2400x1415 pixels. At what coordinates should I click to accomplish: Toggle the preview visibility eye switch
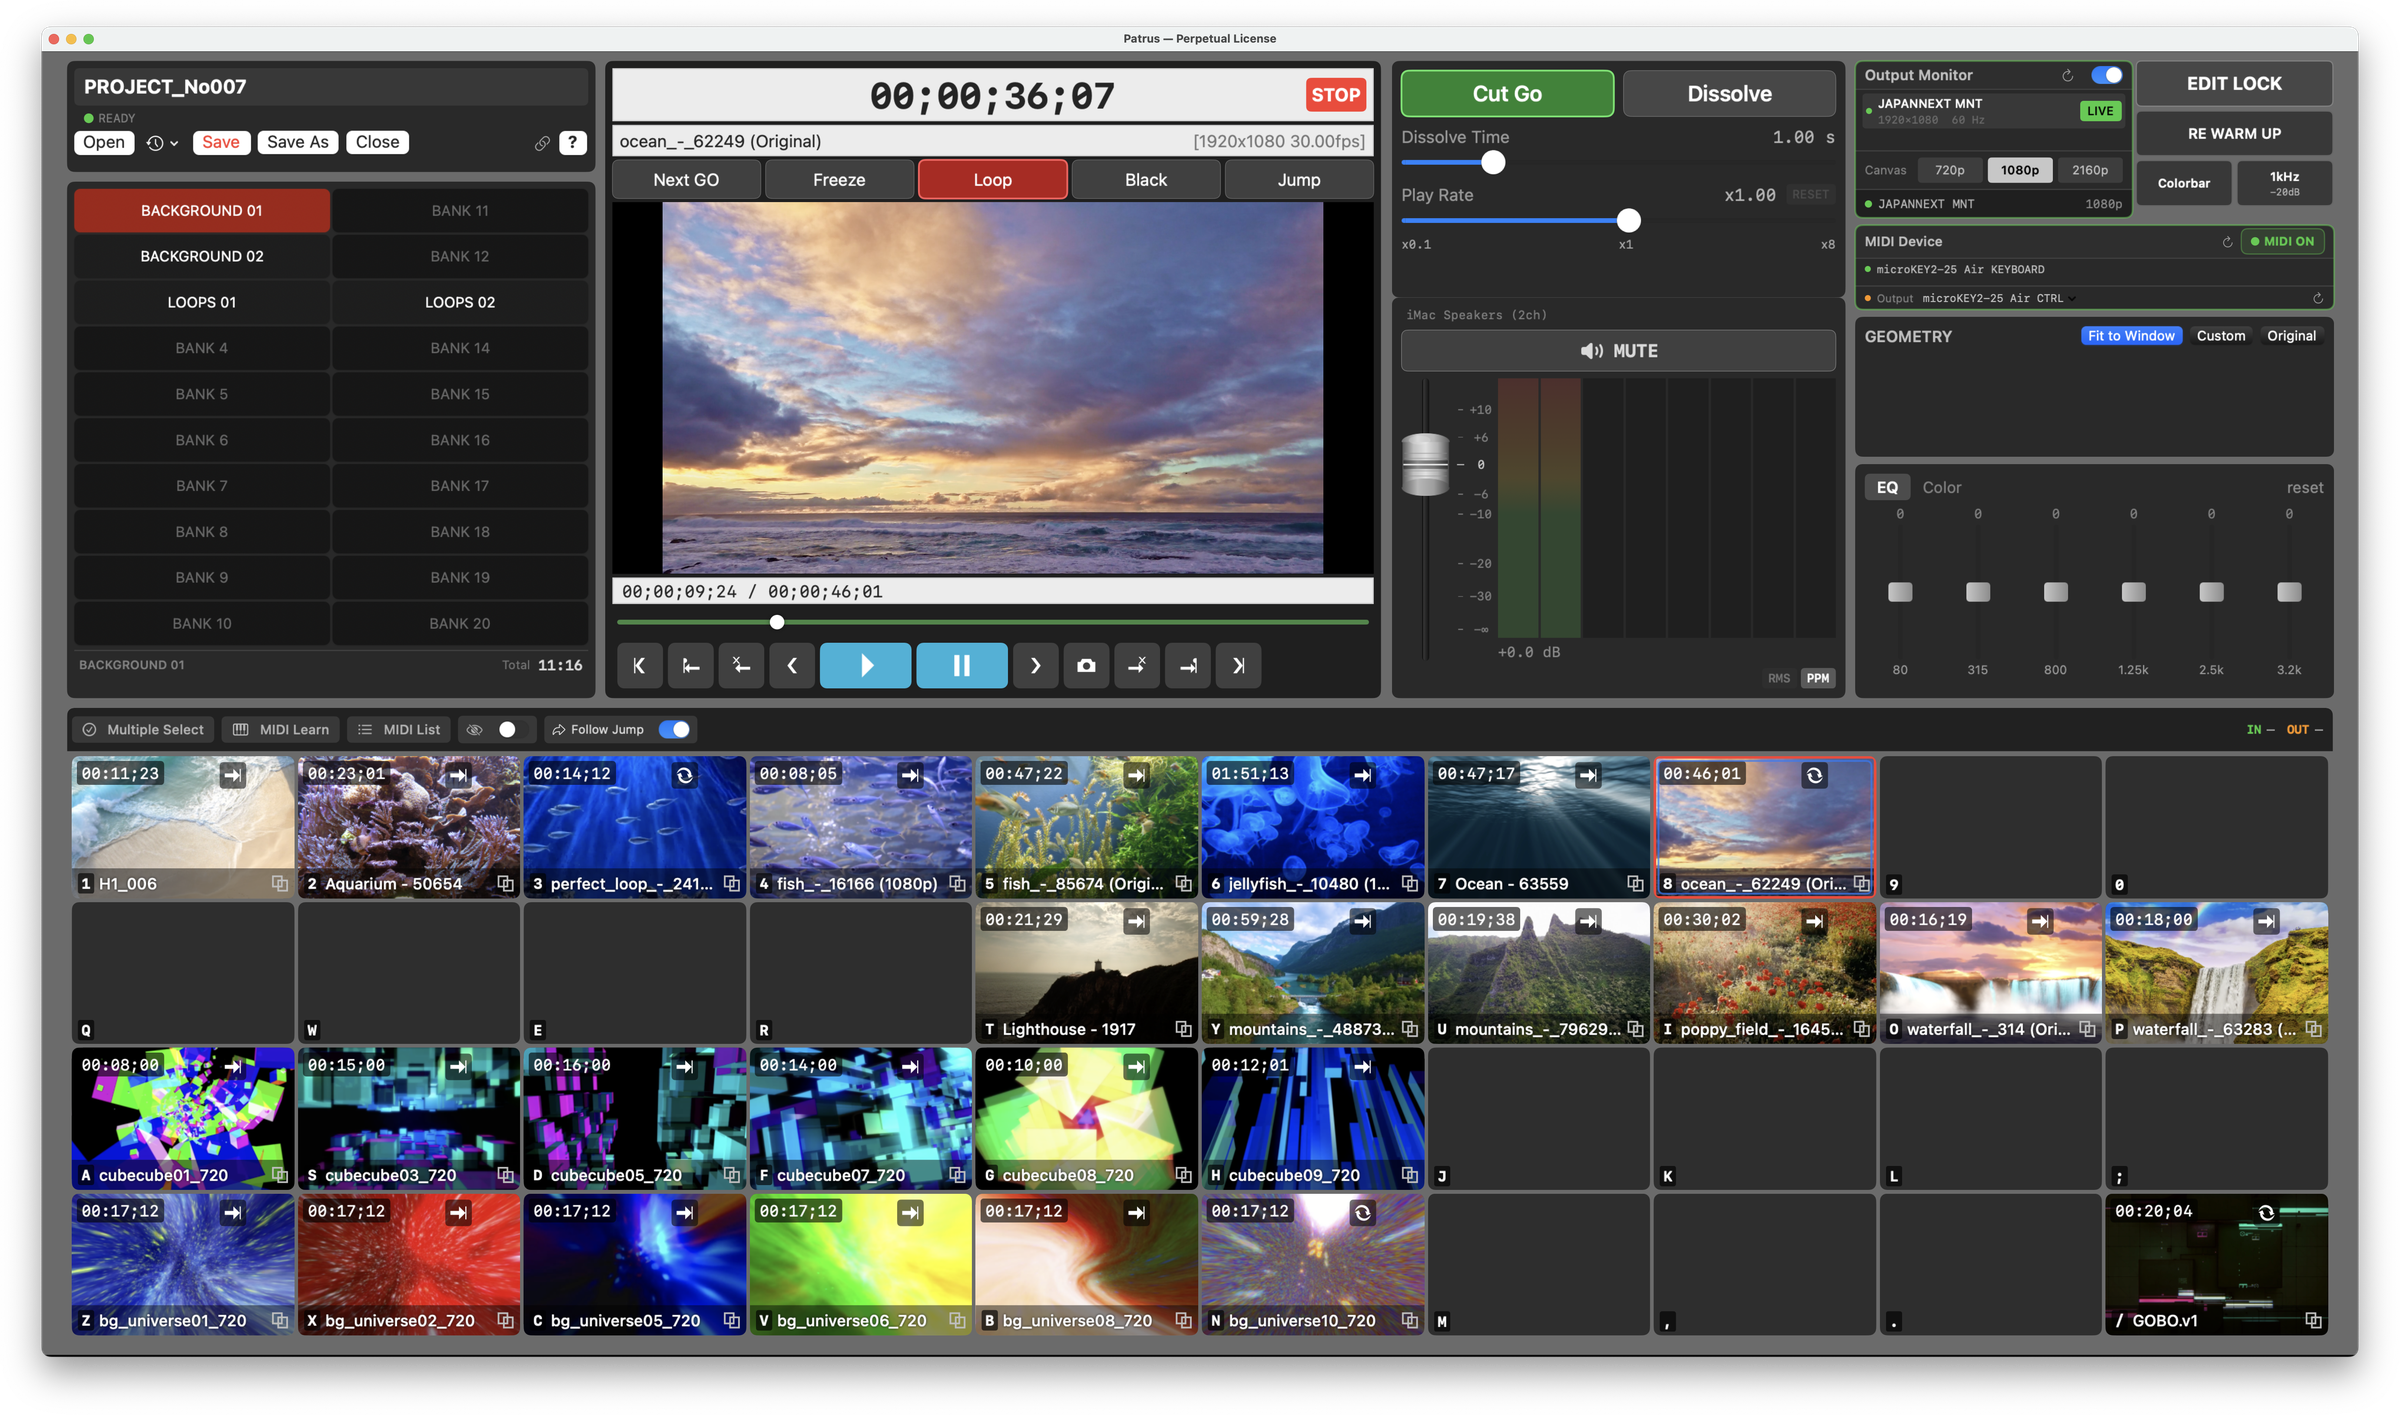510,730
